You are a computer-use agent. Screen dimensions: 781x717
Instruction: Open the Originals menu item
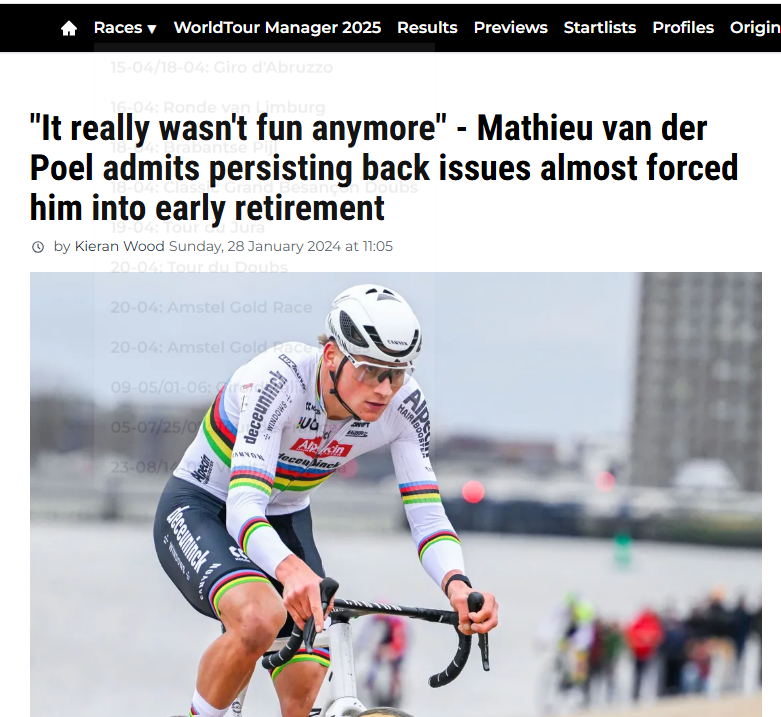[x=755, y=28]
